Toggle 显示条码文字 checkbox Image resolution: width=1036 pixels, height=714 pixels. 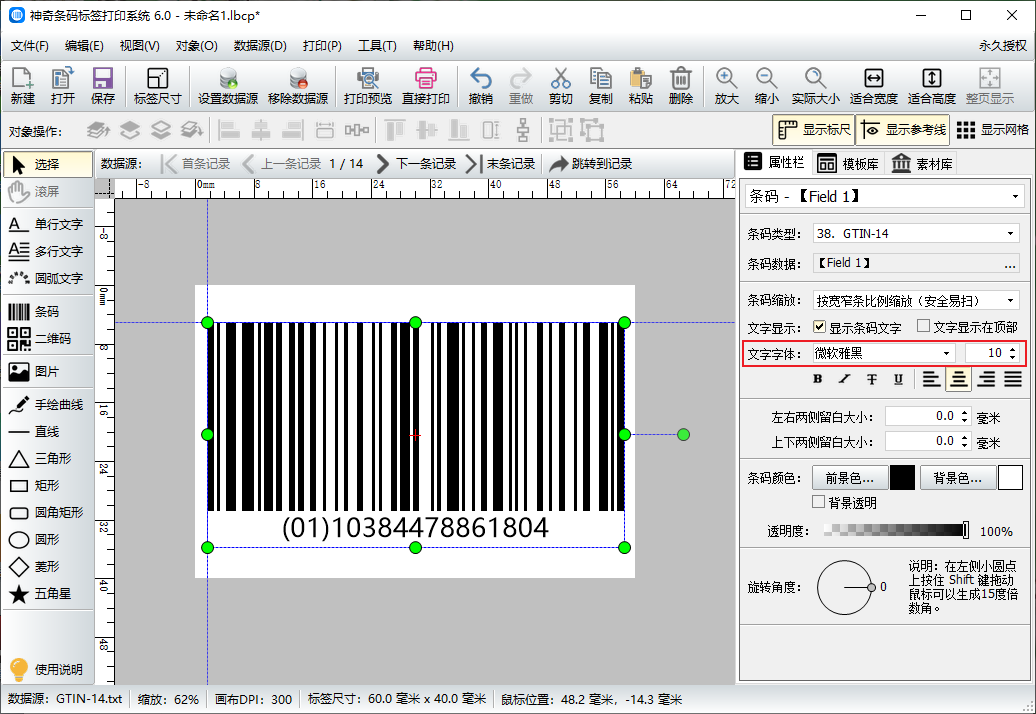point(819,327)
